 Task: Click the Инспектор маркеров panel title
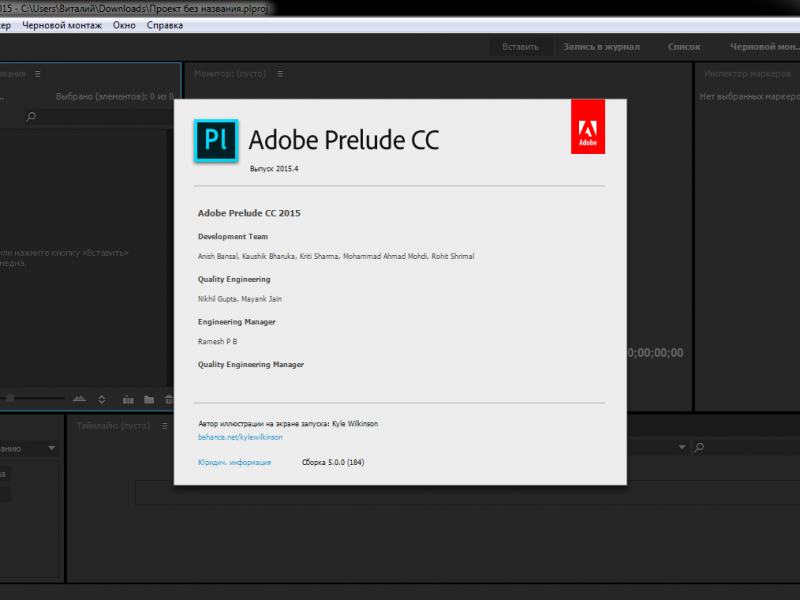pos(747,74)
